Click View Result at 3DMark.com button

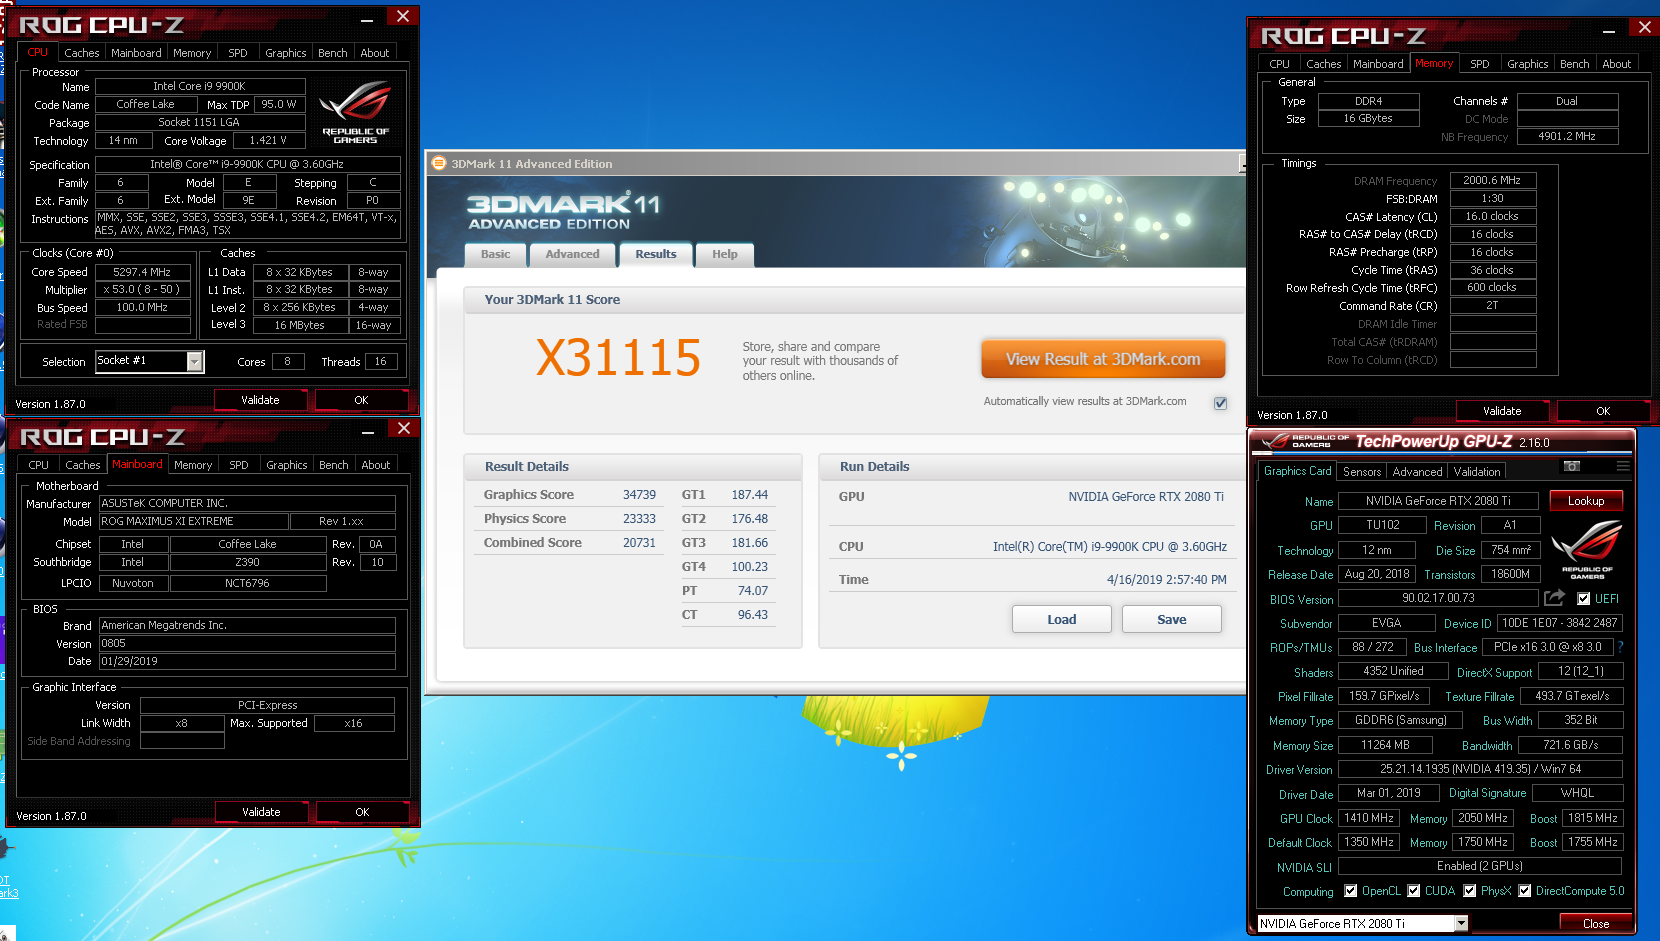pos(1103,359)
